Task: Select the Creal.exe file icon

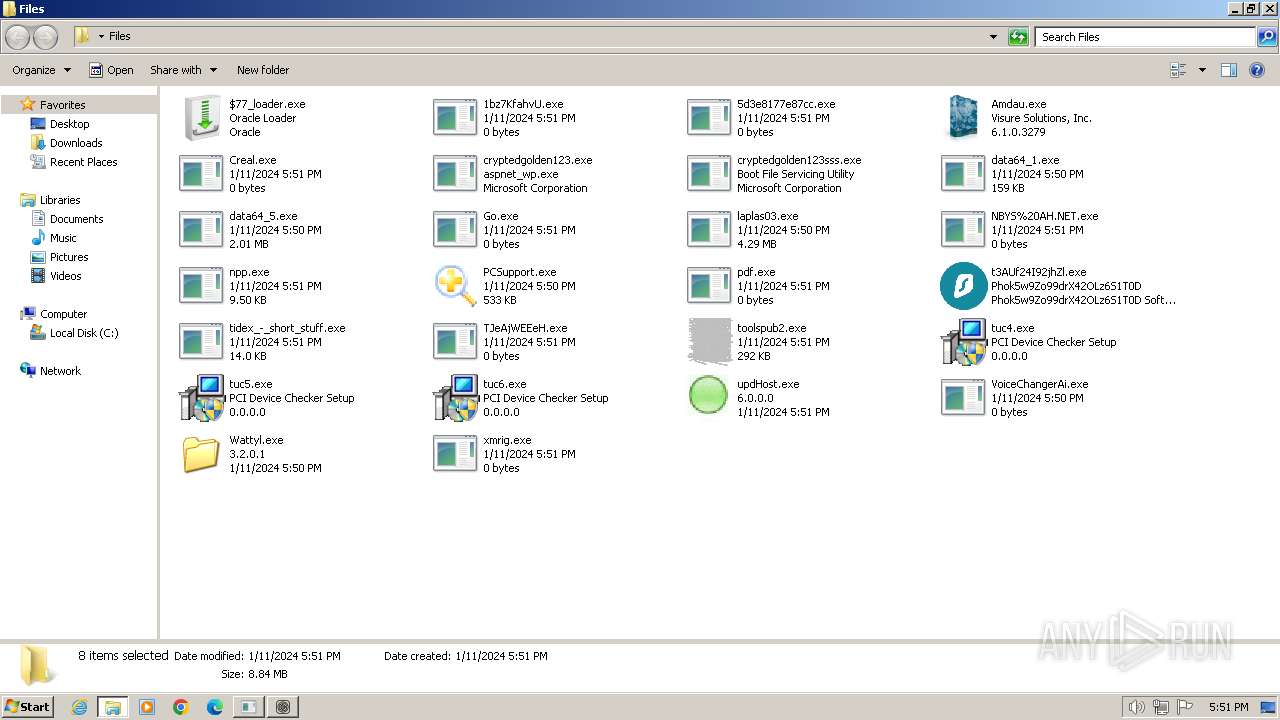Action: [201, 174]
